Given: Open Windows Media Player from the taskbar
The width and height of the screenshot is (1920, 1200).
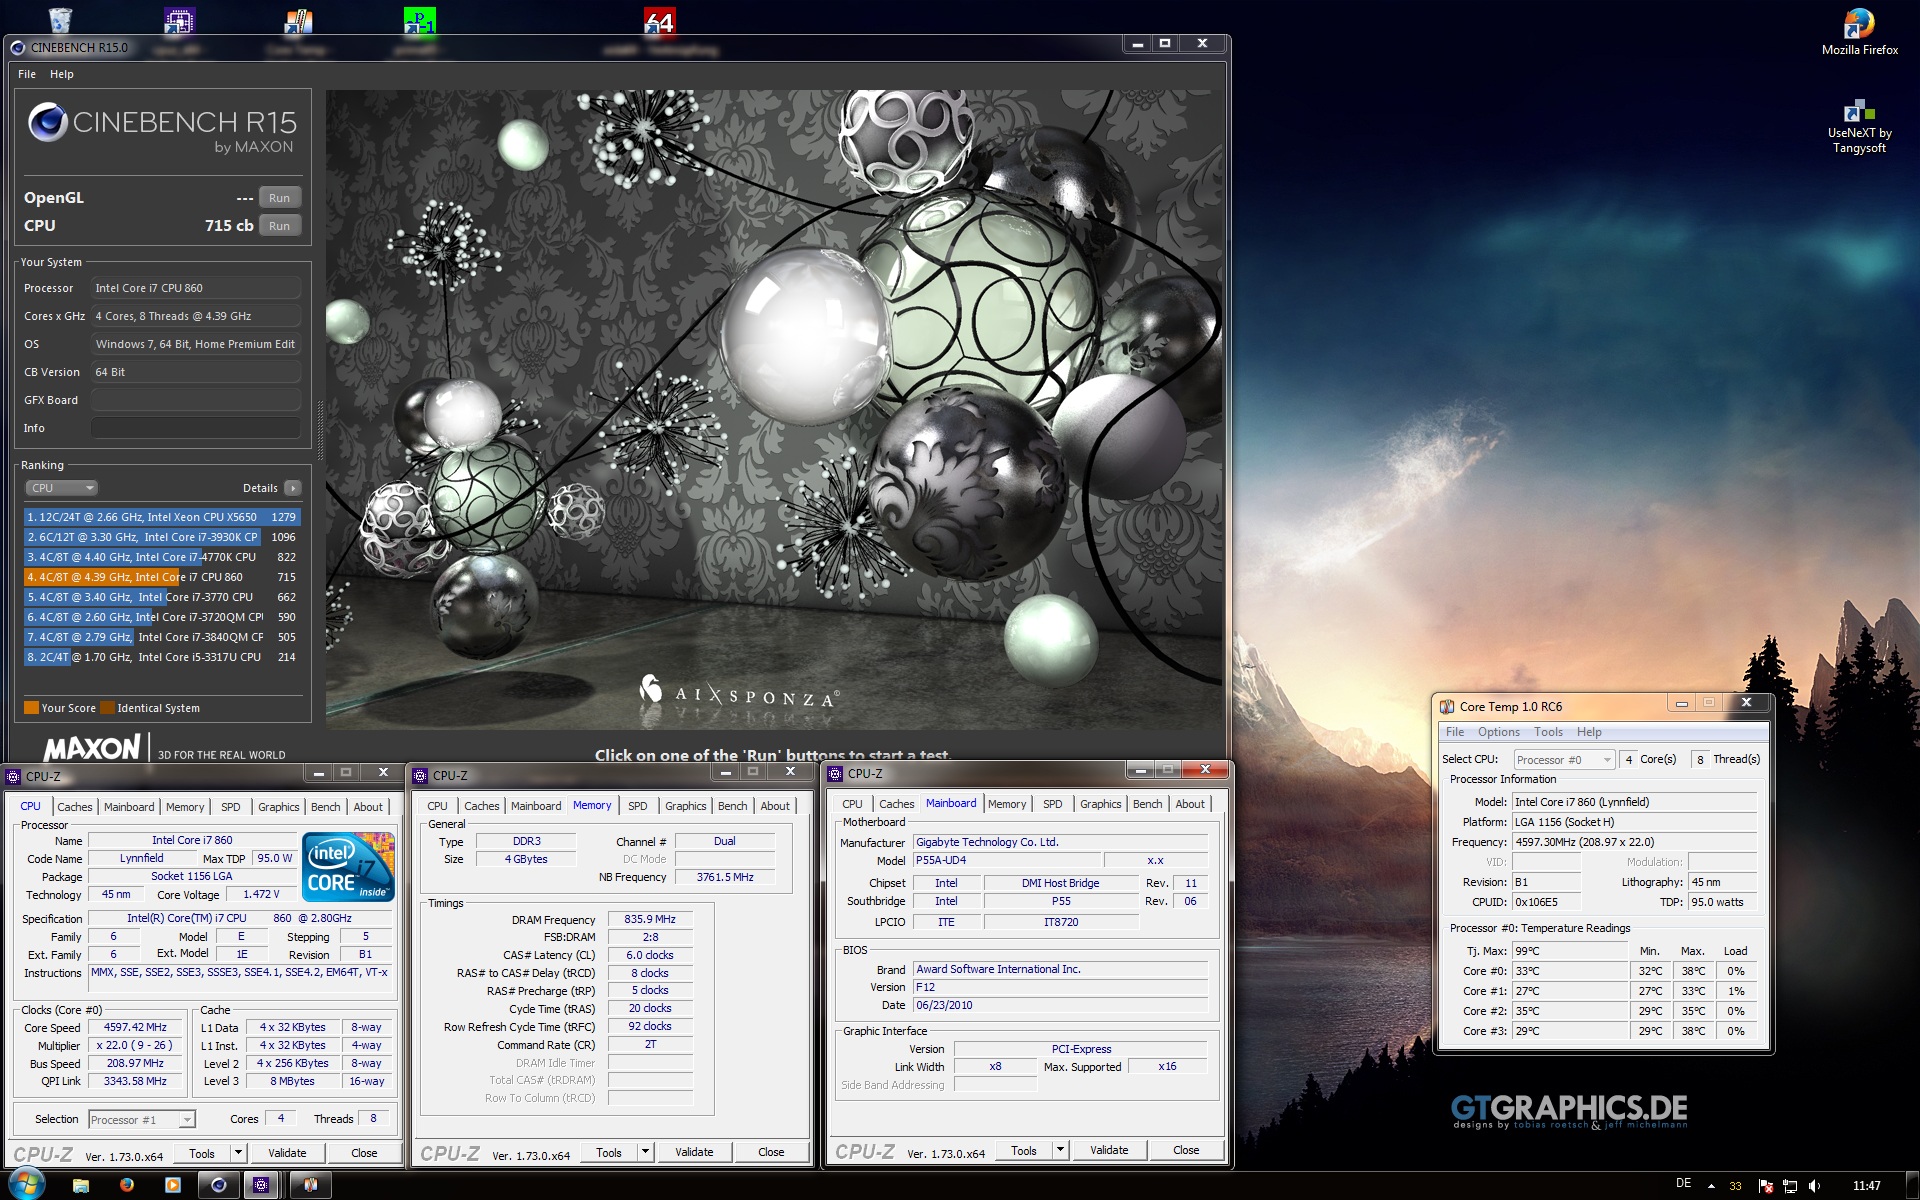Looking at the screenshot, I should pyautogui.click(x=173, y=1185).
